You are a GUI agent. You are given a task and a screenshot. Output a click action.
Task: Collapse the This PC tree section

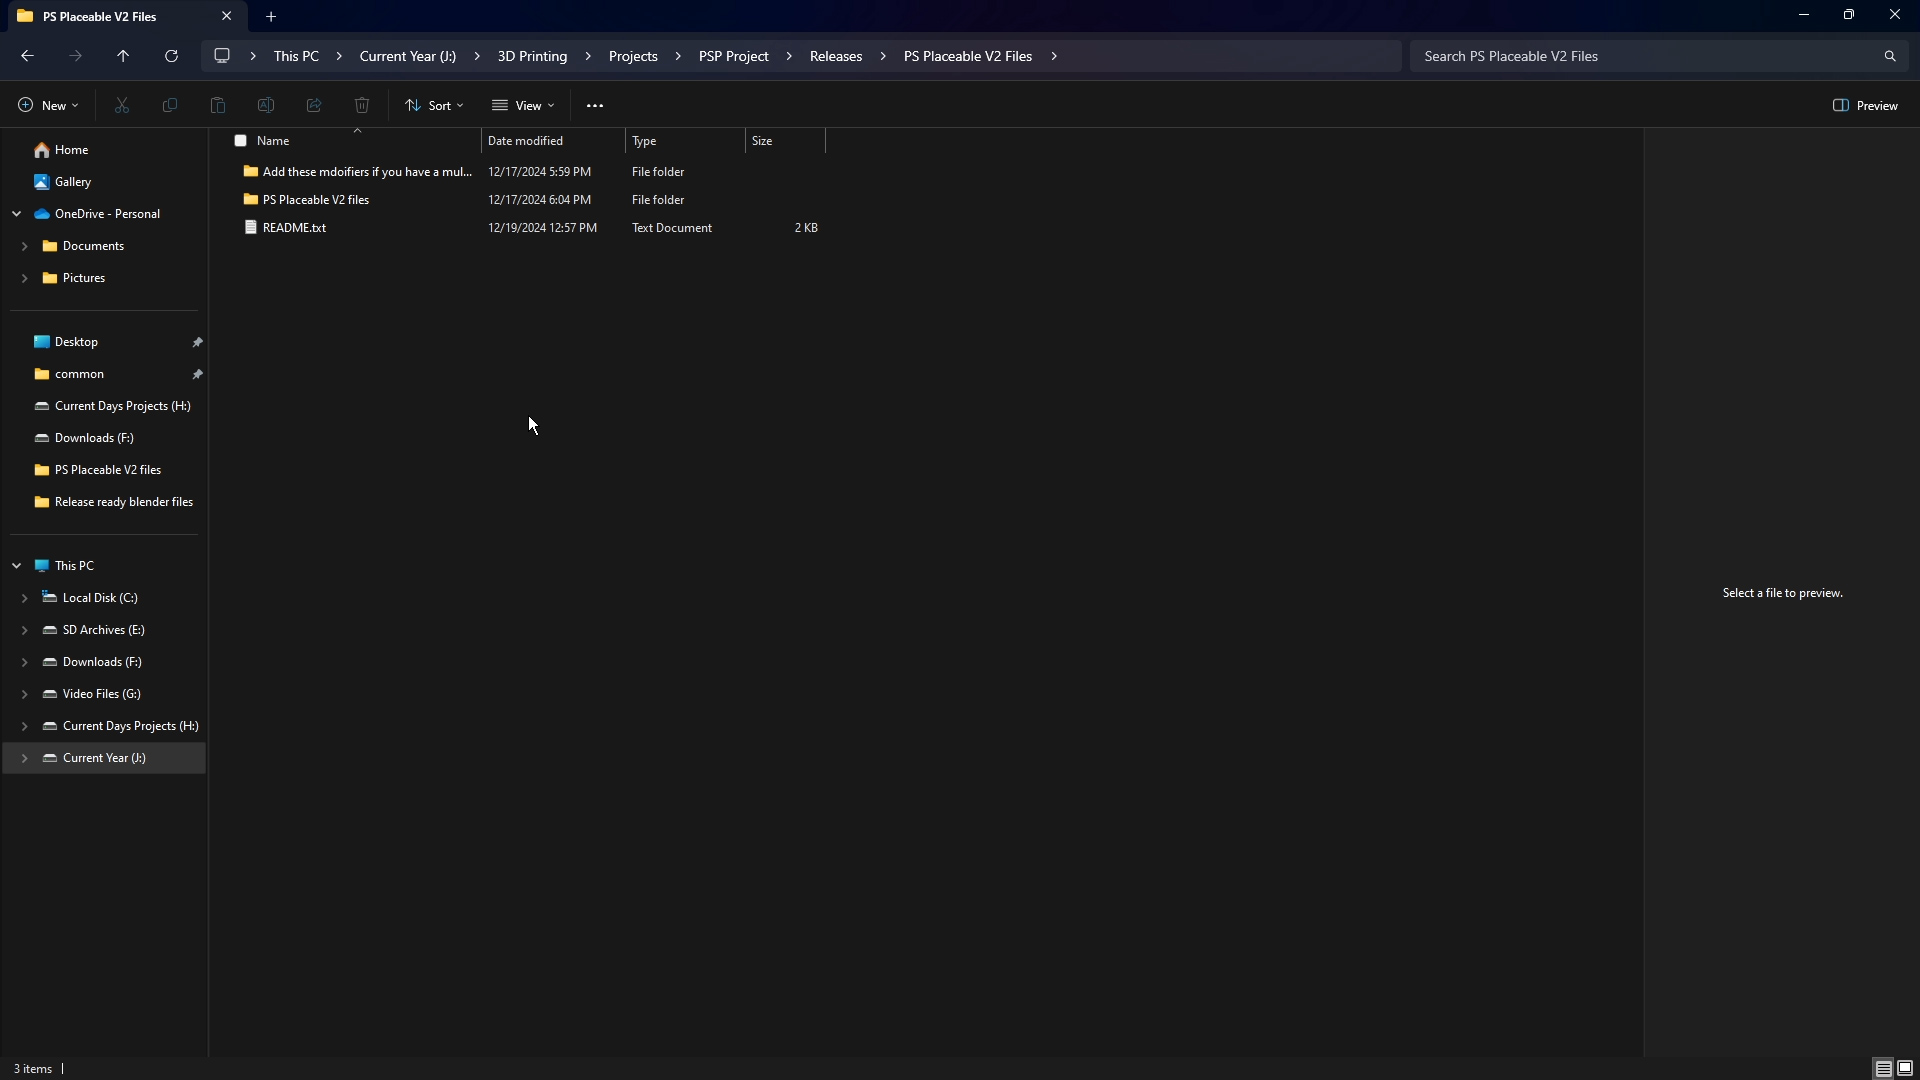[x=16, y=566]
